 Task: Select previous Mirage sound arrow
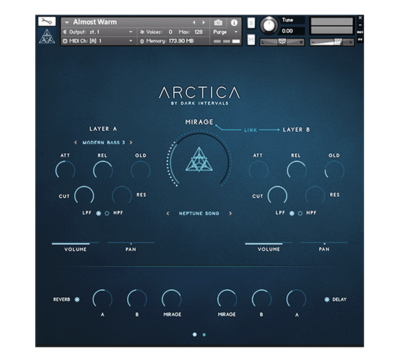coord(168,213)
